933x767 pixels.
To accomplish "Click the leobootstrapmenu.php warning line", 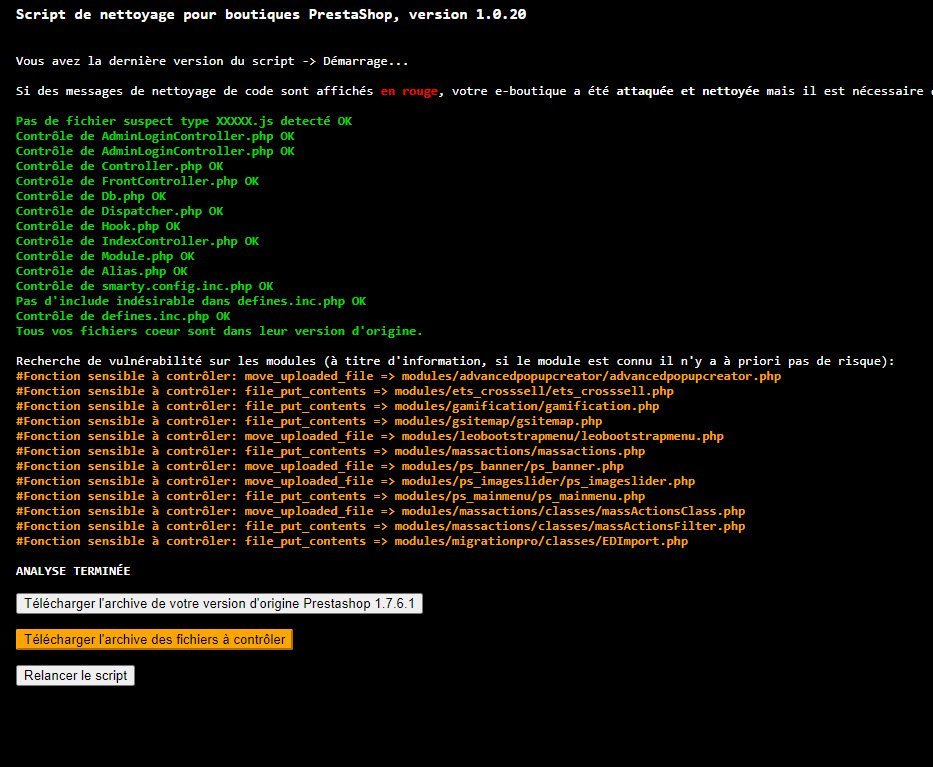I will (x=370, y=436).
